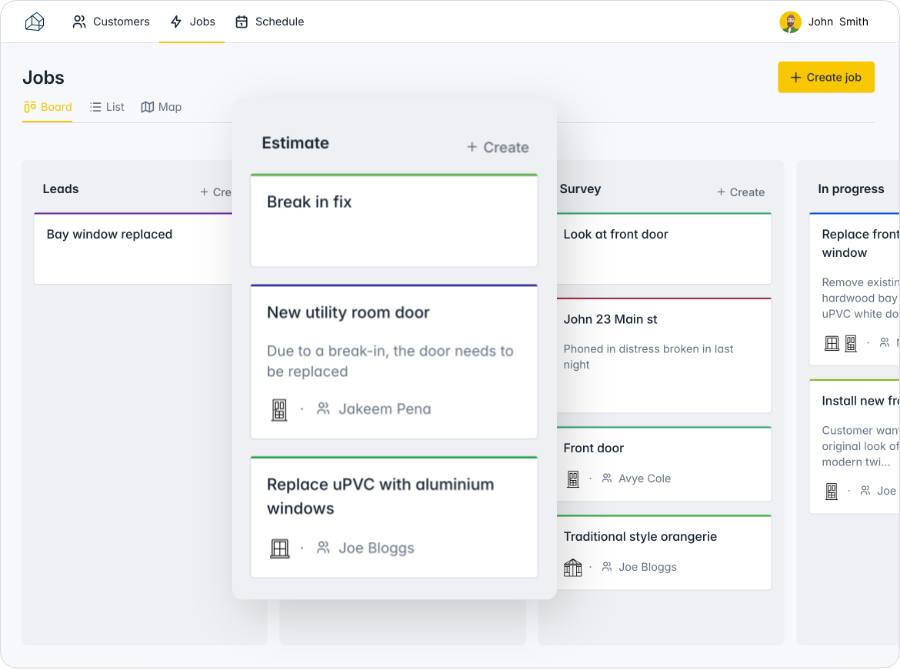Select the Board tab

[47, 107]
